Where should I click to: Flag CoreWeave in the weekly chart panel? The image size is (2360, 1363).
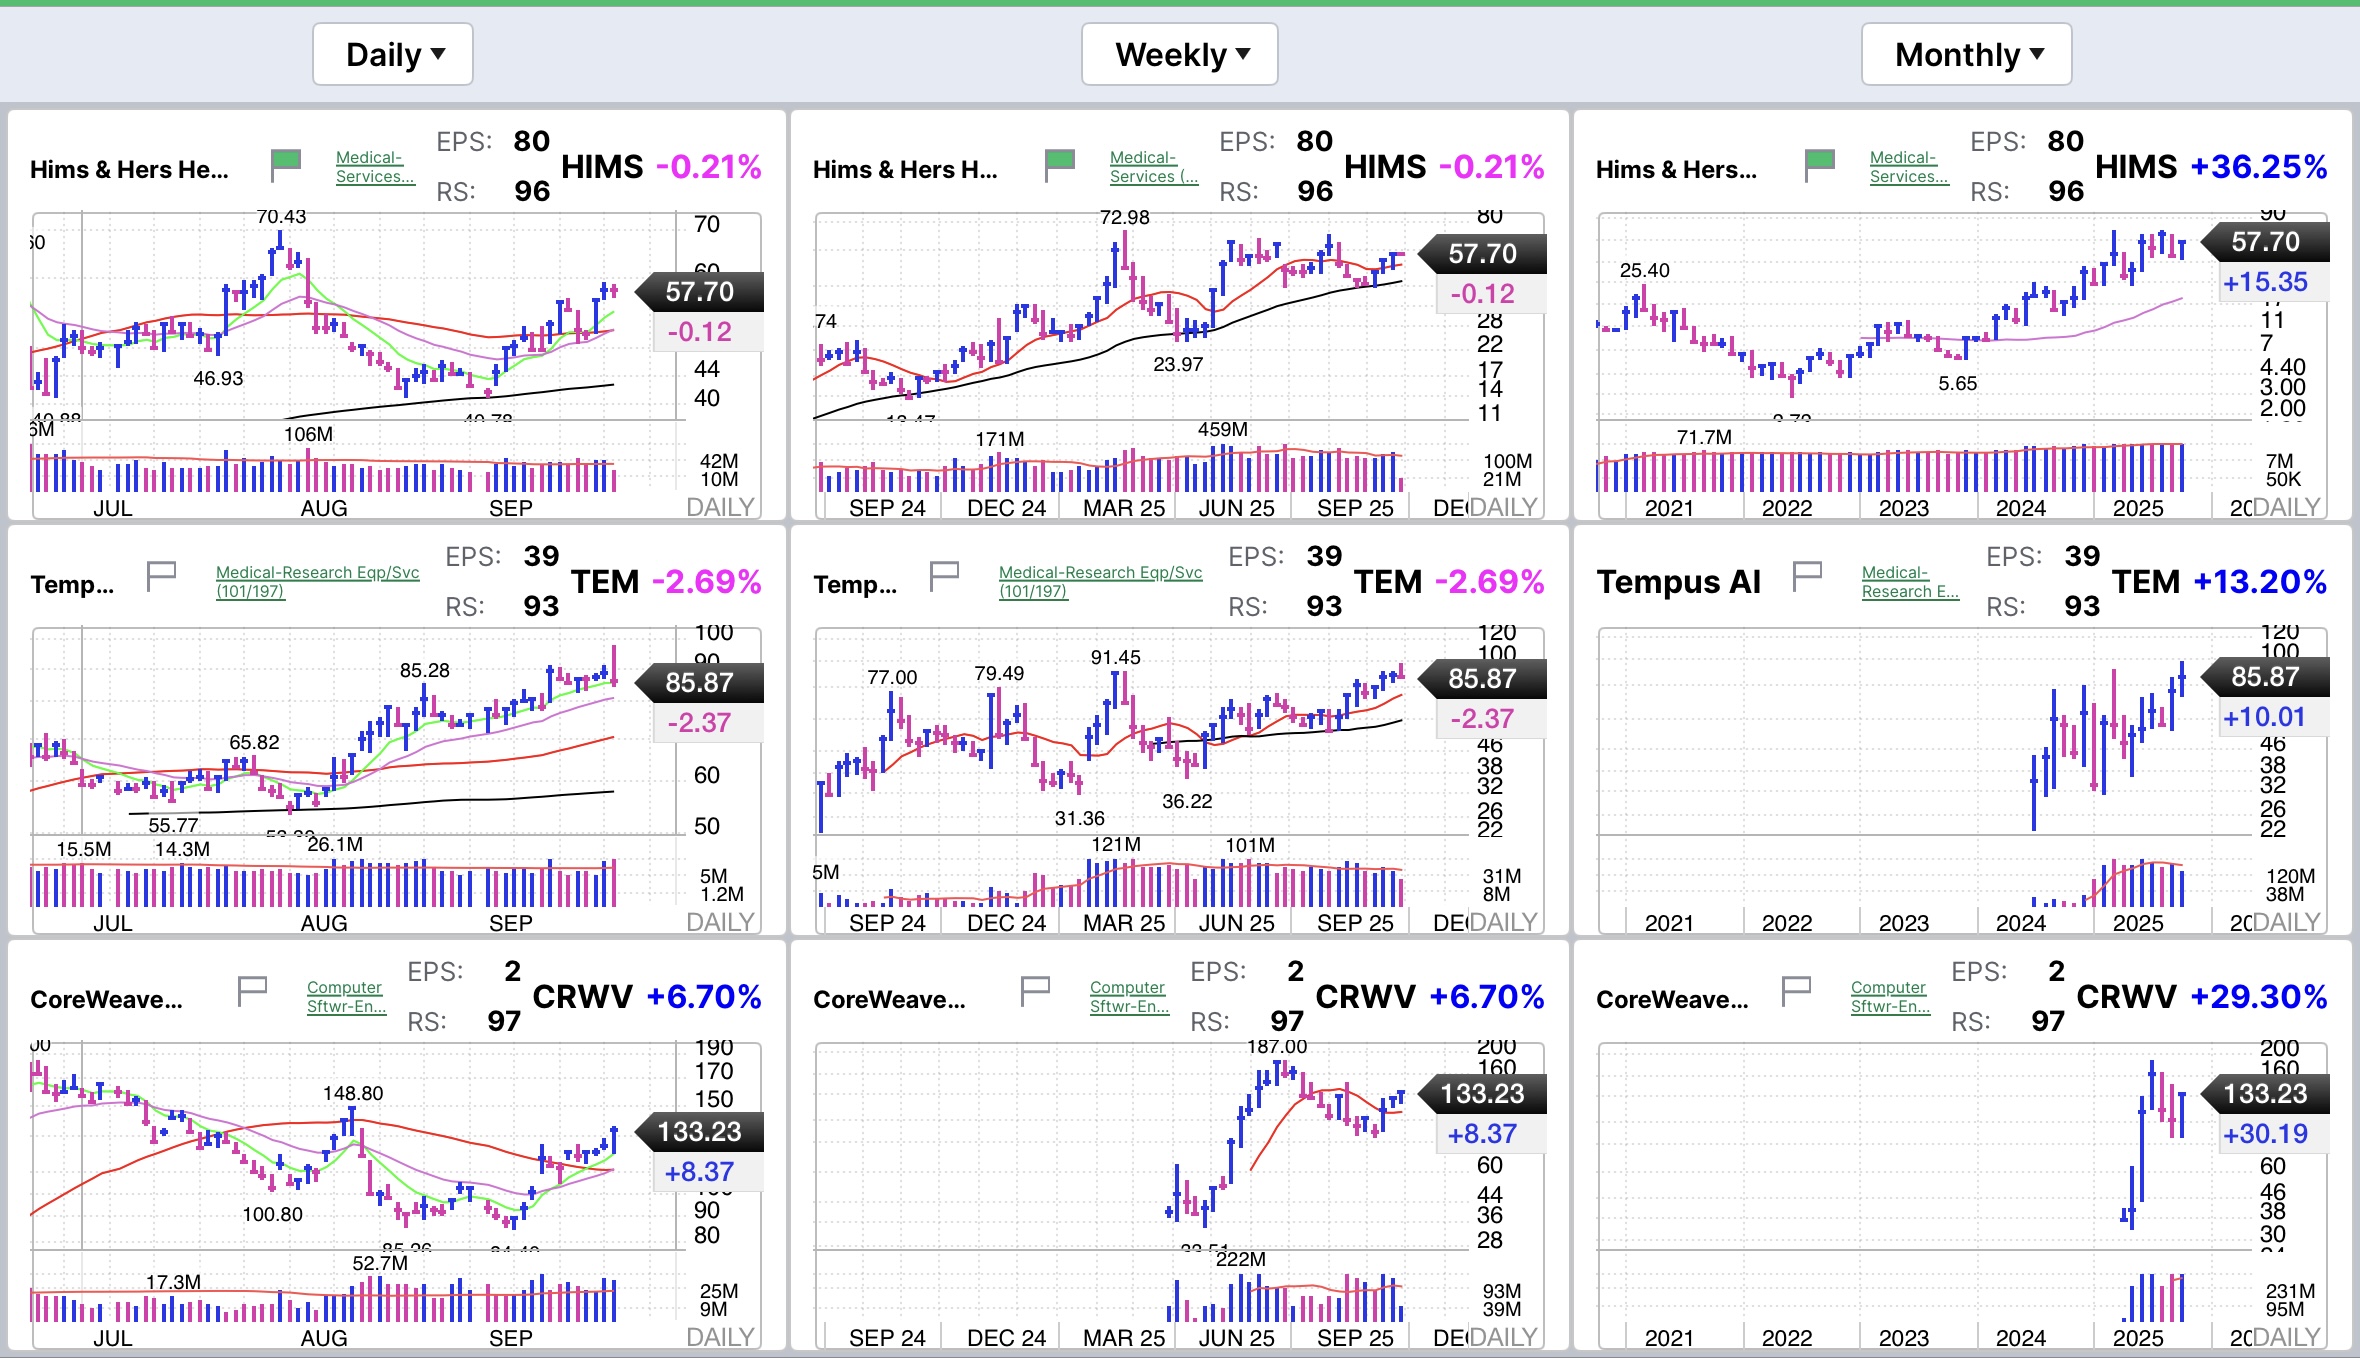tap(1035, 990)
